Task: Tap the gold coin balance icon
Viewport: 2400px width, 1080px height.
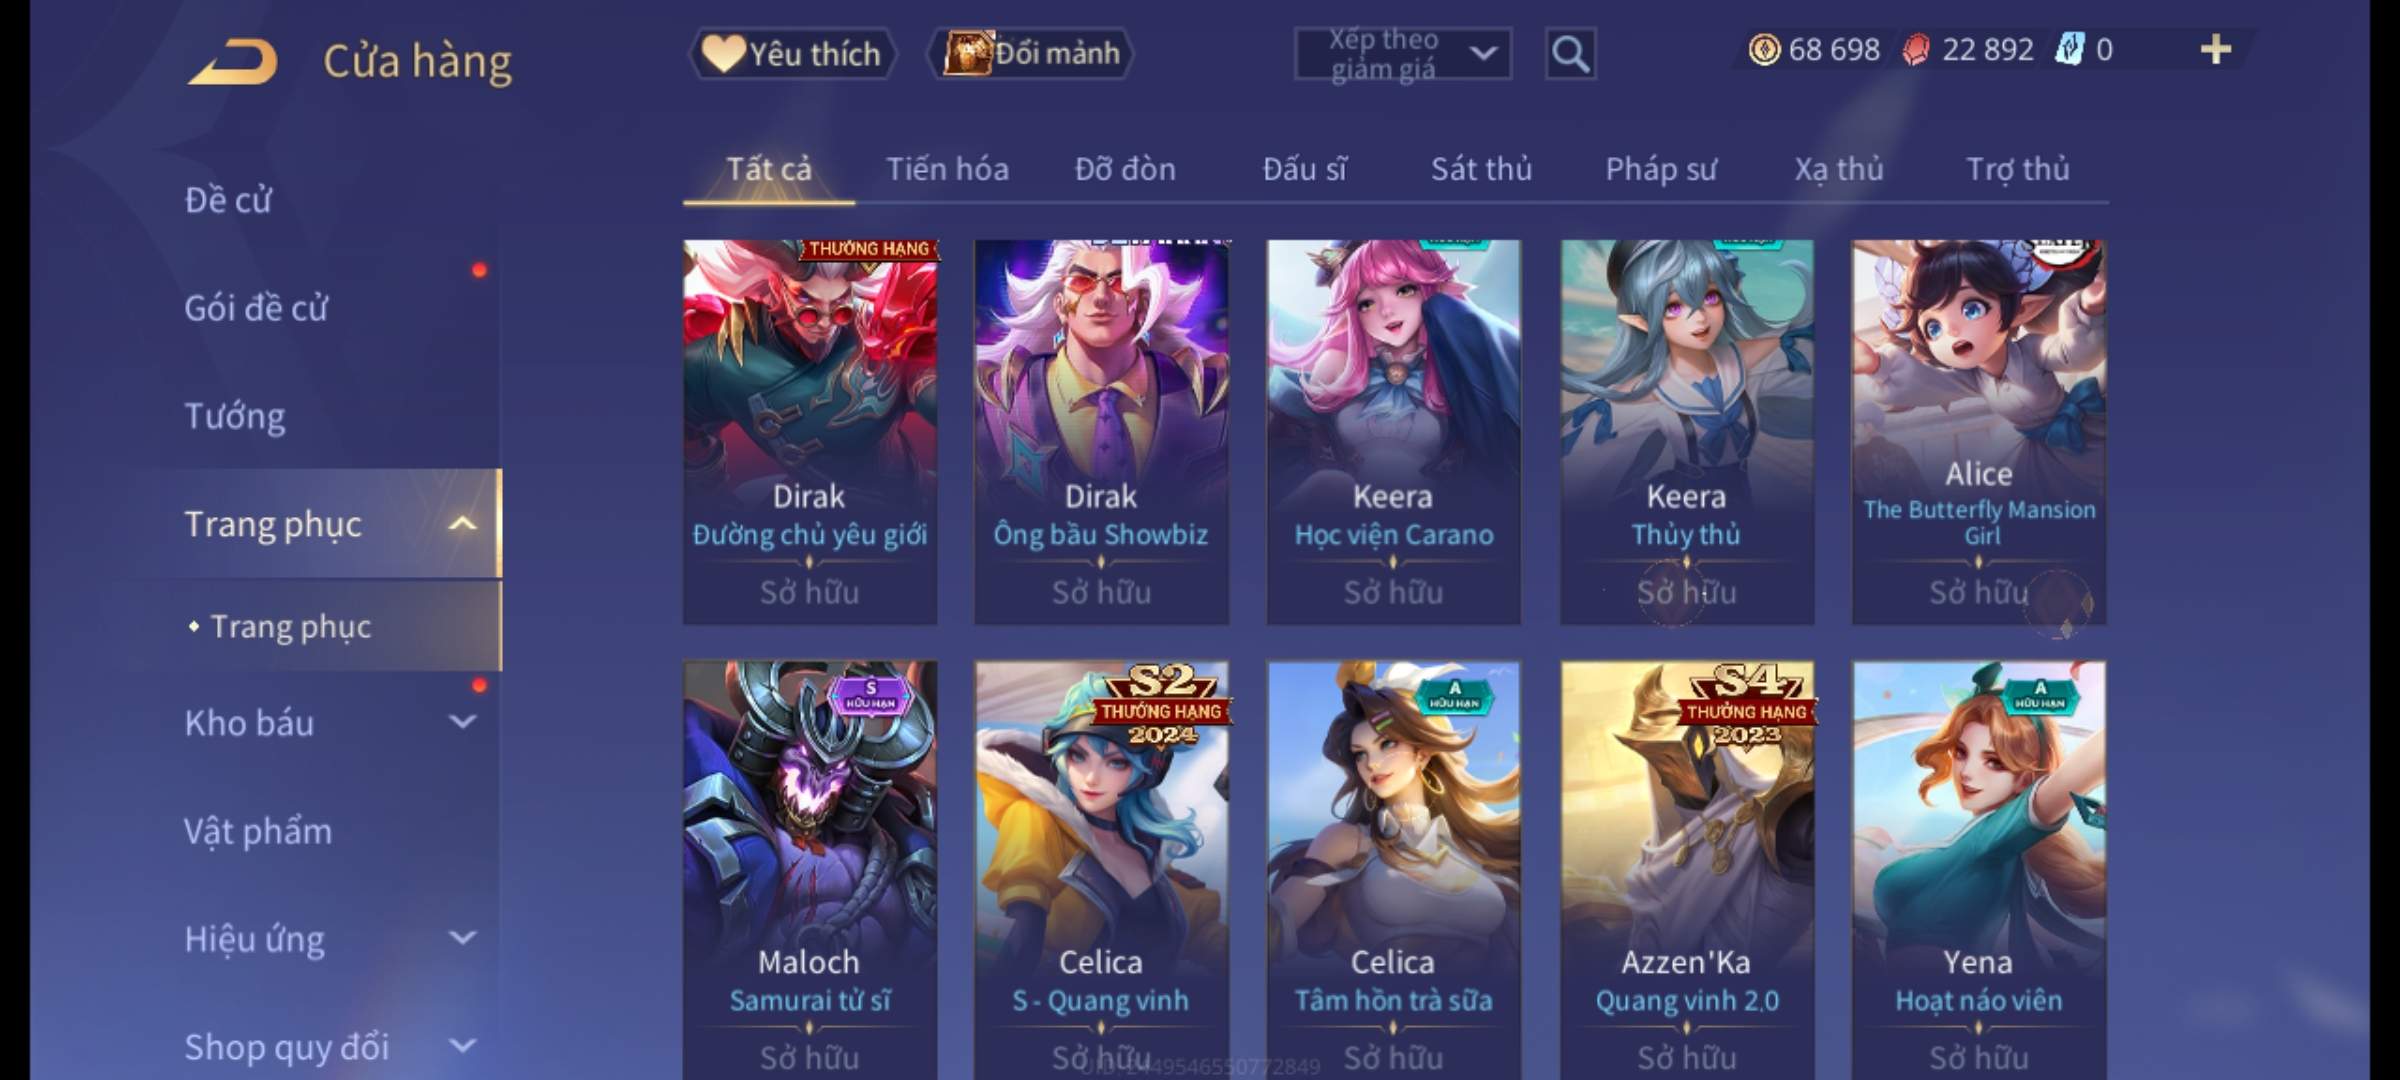Action: pyautogui.click(x=1764, y=49)
